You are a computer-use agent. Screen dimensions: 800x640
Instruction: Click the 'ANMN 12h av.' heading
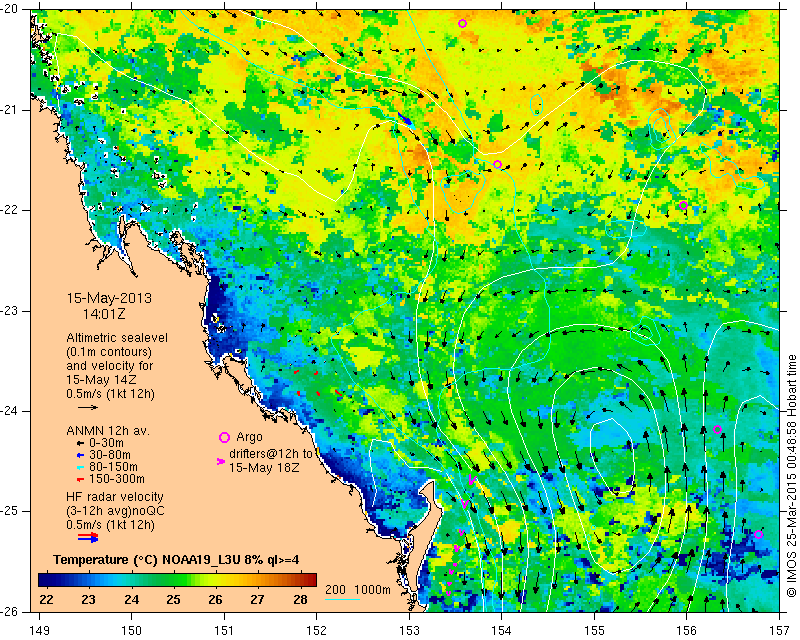(108, 430)
